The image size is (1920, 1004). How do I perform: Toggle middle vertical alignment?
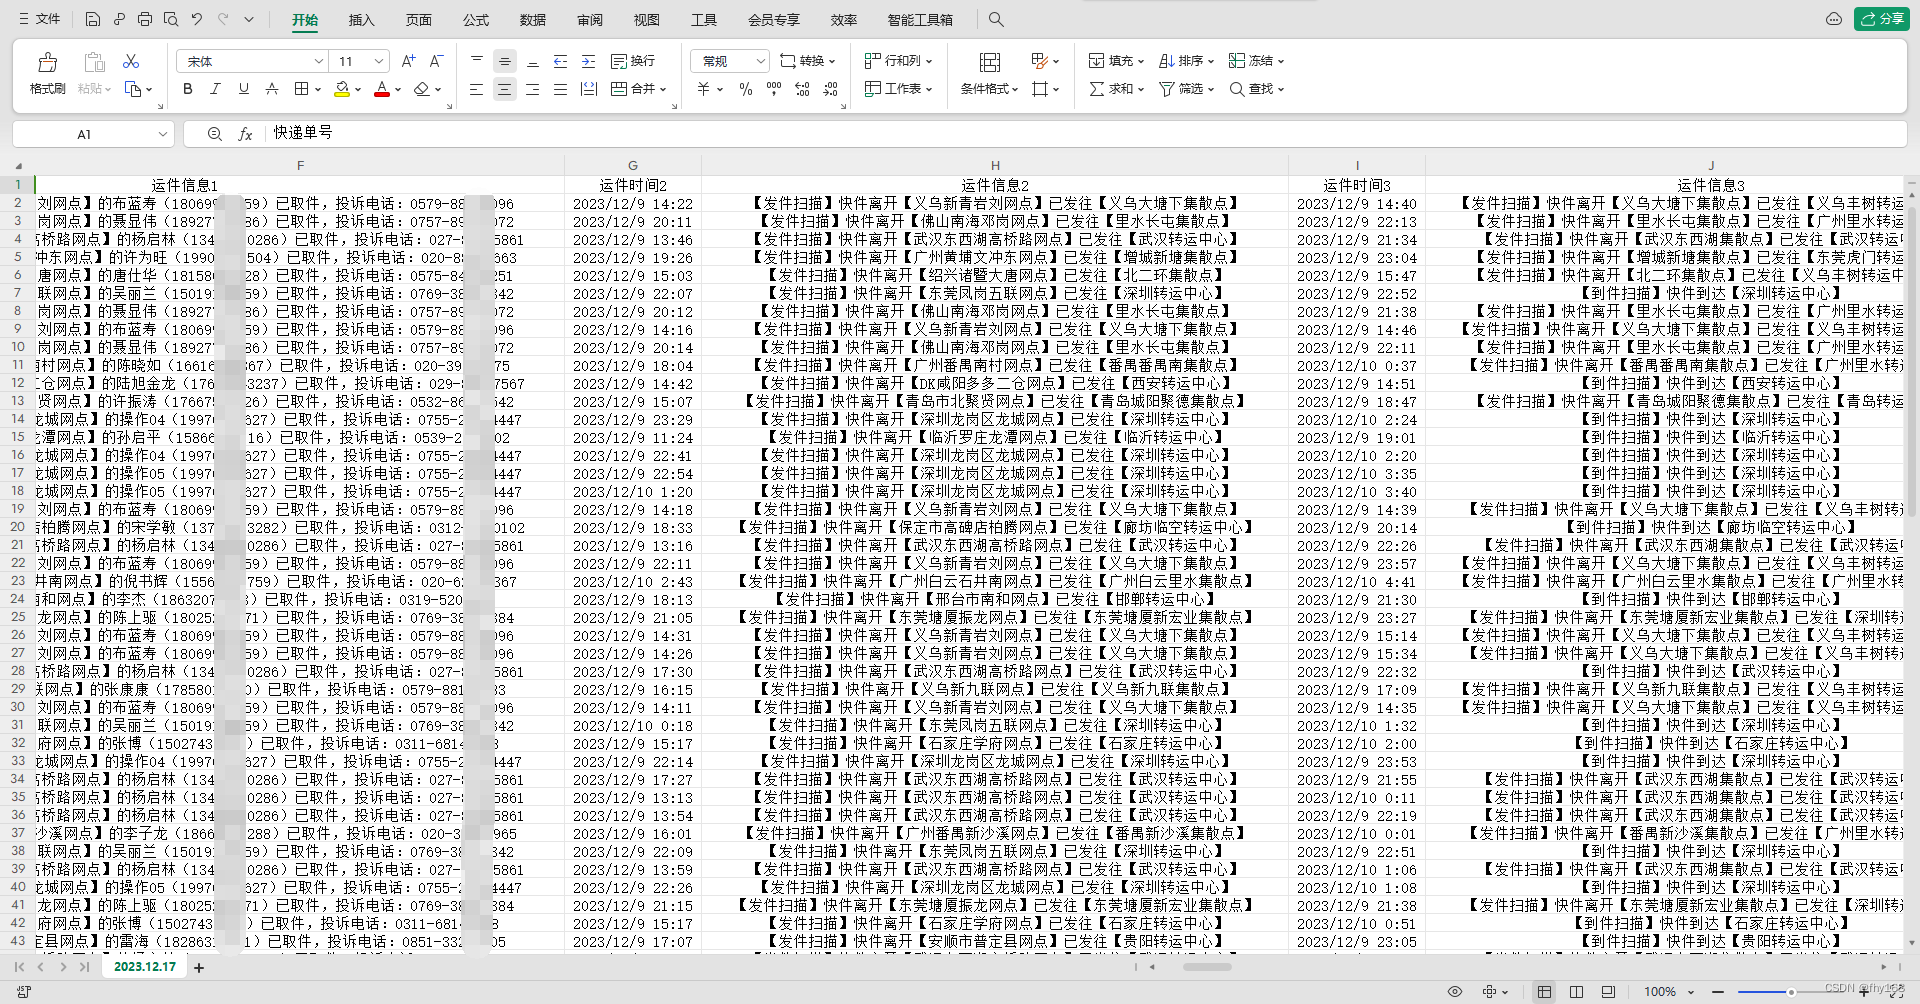click(x=505, y=61)
